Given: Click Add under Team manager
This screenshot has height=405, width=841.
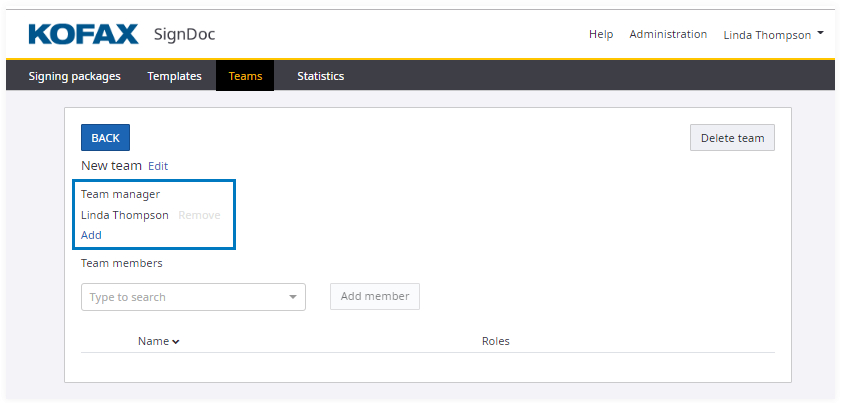Looking at the screenshot, I should (91, 235).
